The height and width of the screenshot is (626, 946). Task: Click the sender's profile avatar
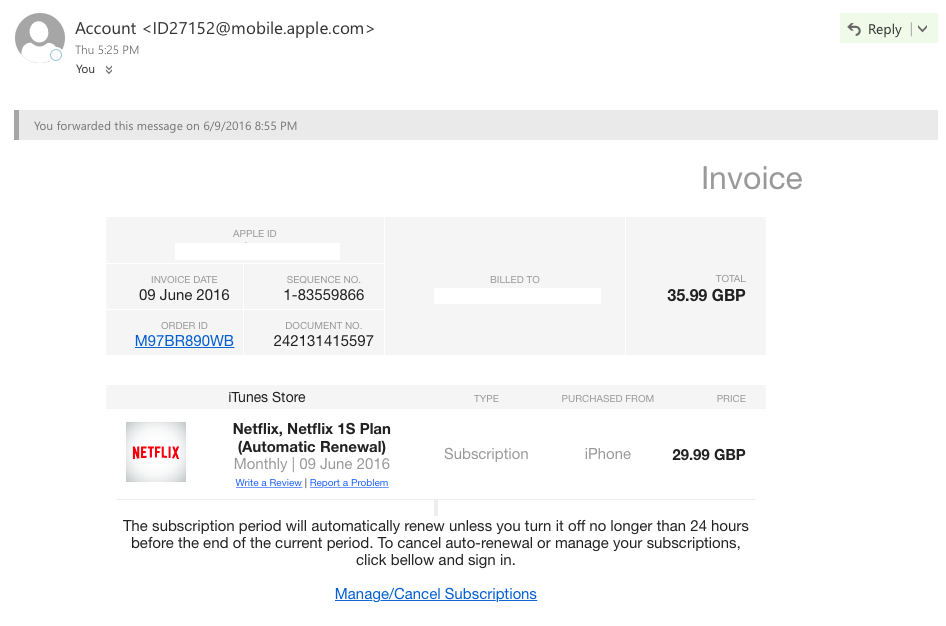coord(40,37)
